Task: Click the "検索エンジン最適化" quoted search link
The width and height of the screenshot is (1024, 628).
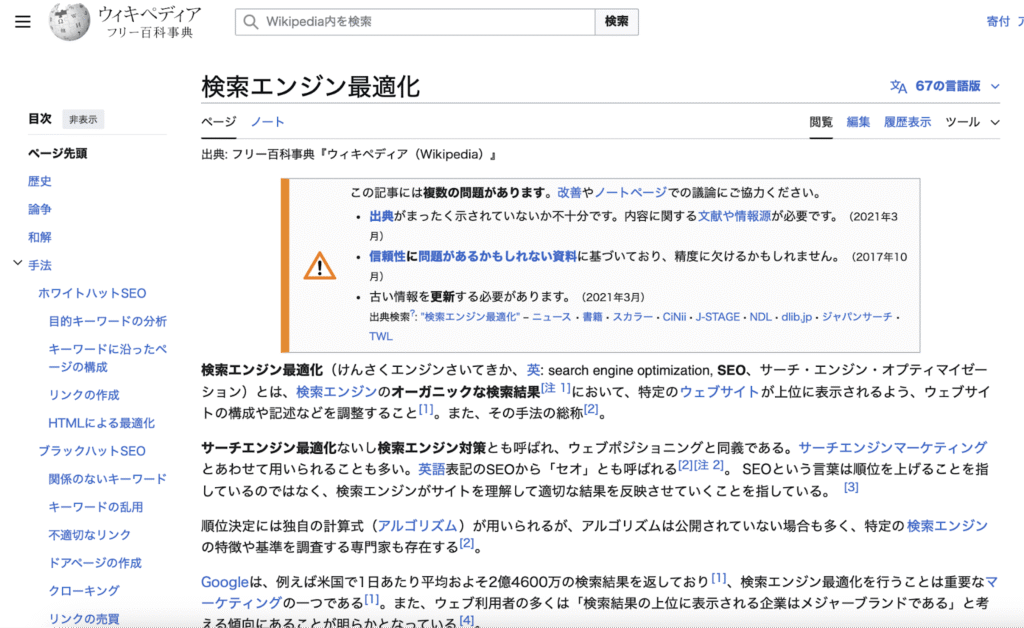Action: pos(470,317)
